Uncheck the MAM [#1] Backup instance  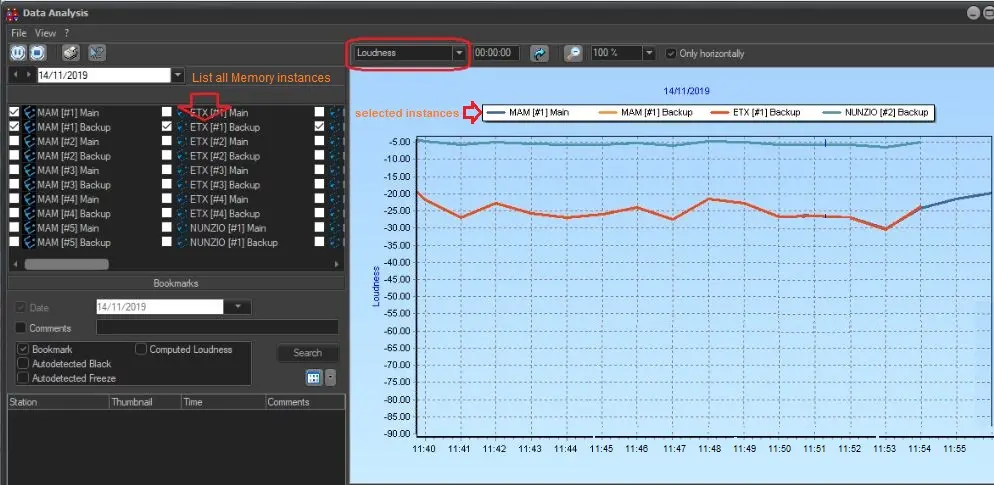pos(14,128)
